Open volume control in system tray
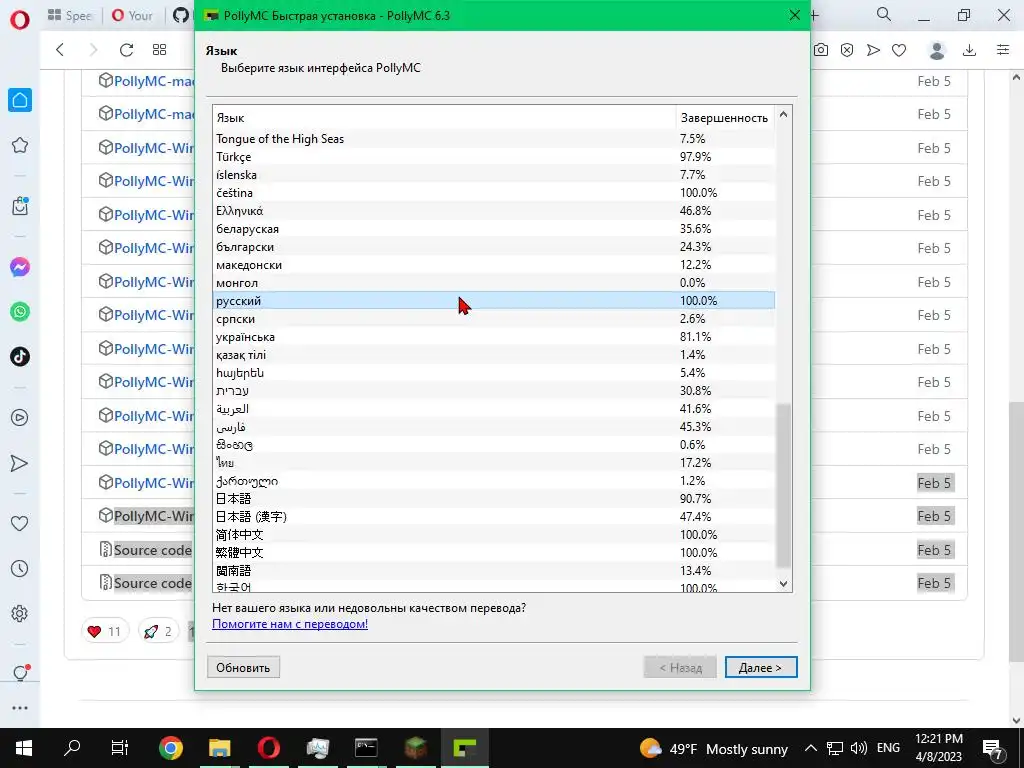The image size is (1024, 768). pos(859,748)
